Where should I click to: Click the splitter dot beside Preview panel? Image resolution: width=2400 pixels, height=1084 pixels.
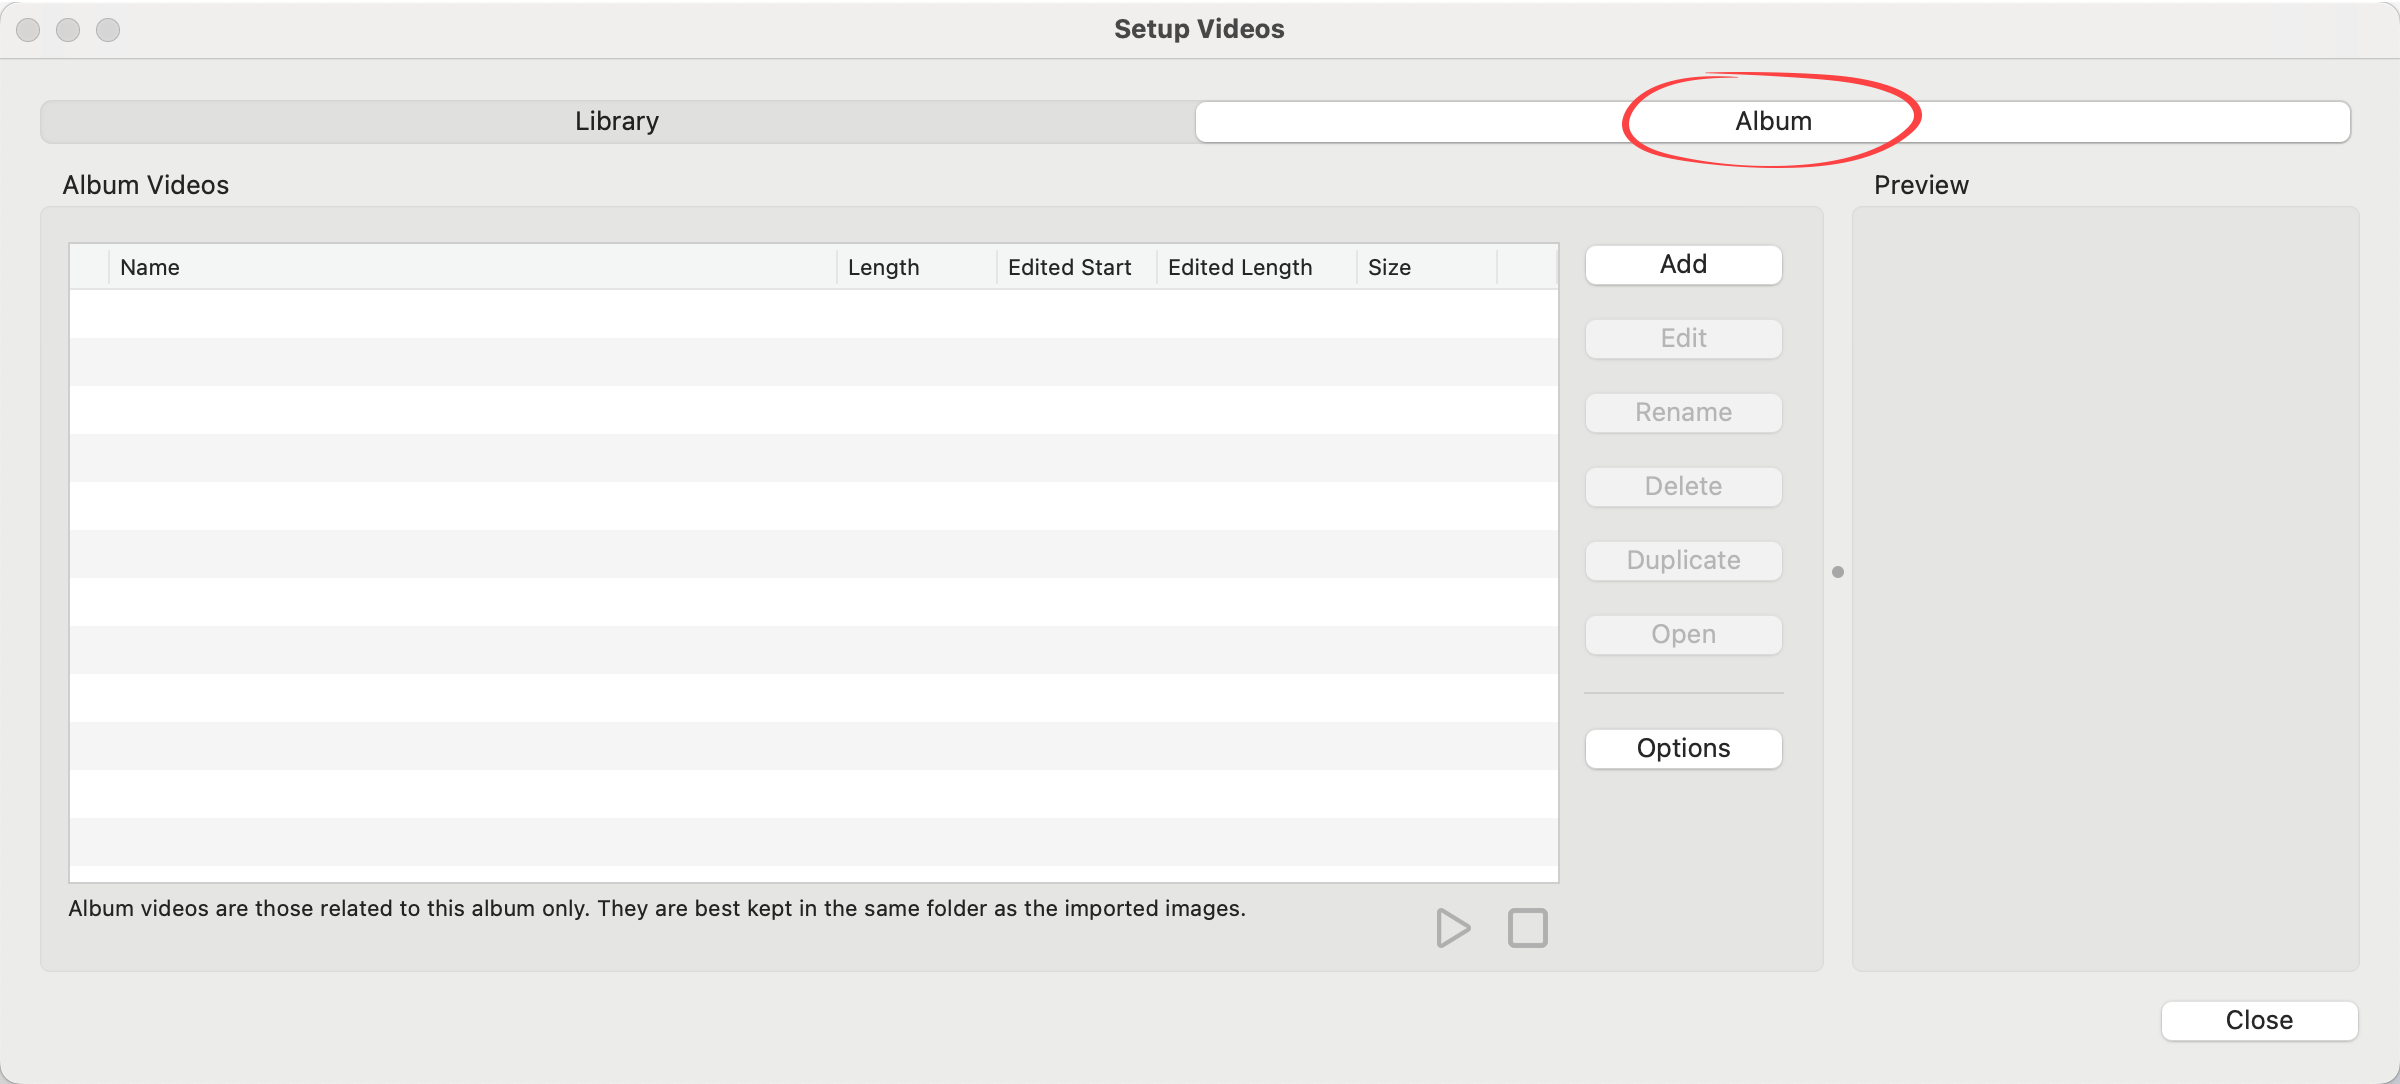(x=1838, y=572)
